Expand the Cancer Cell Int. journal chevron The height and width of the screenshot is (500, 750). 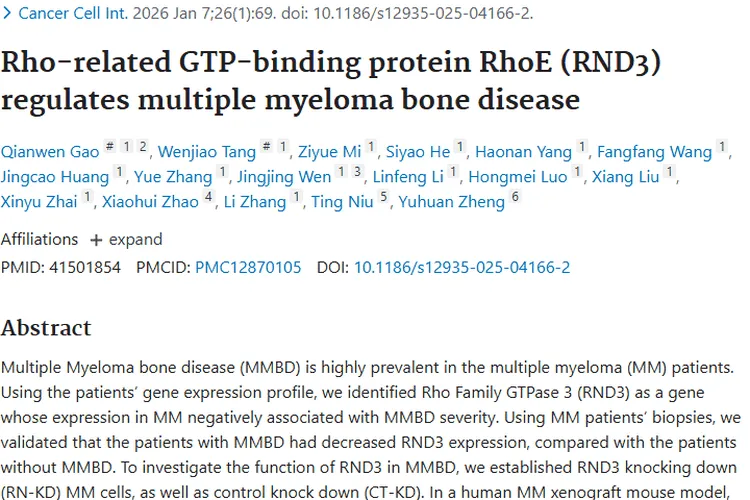click(x=8, y=14)
